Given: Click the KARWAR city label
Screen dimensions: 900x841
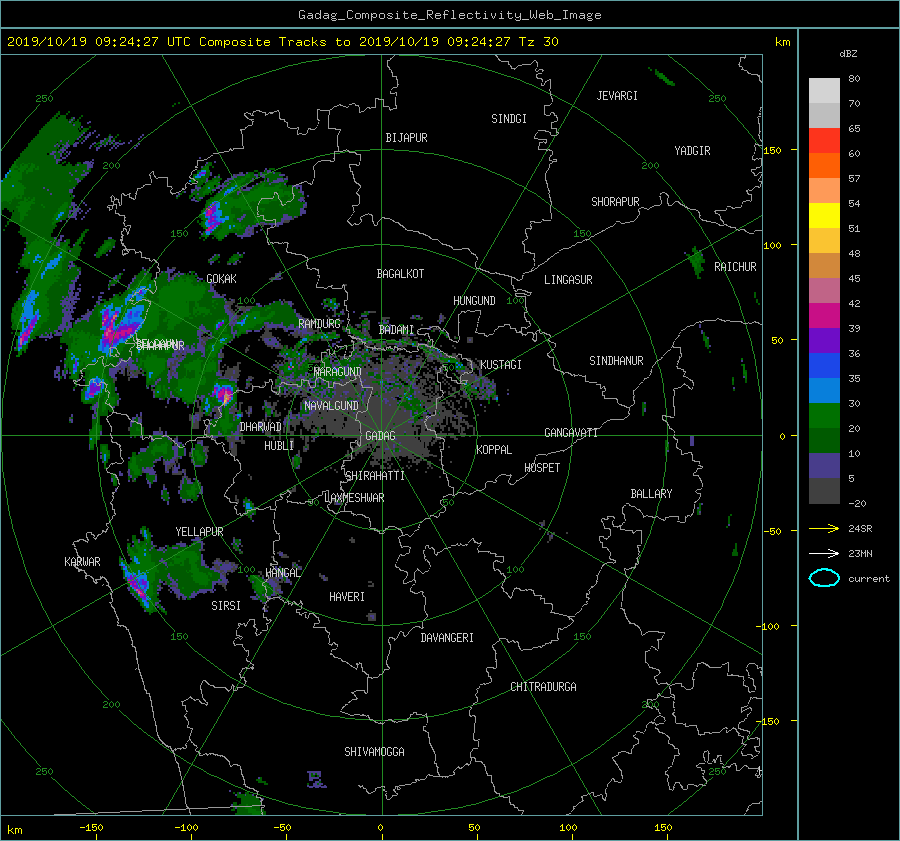Looking at the screenshot, I should point(82,562).
